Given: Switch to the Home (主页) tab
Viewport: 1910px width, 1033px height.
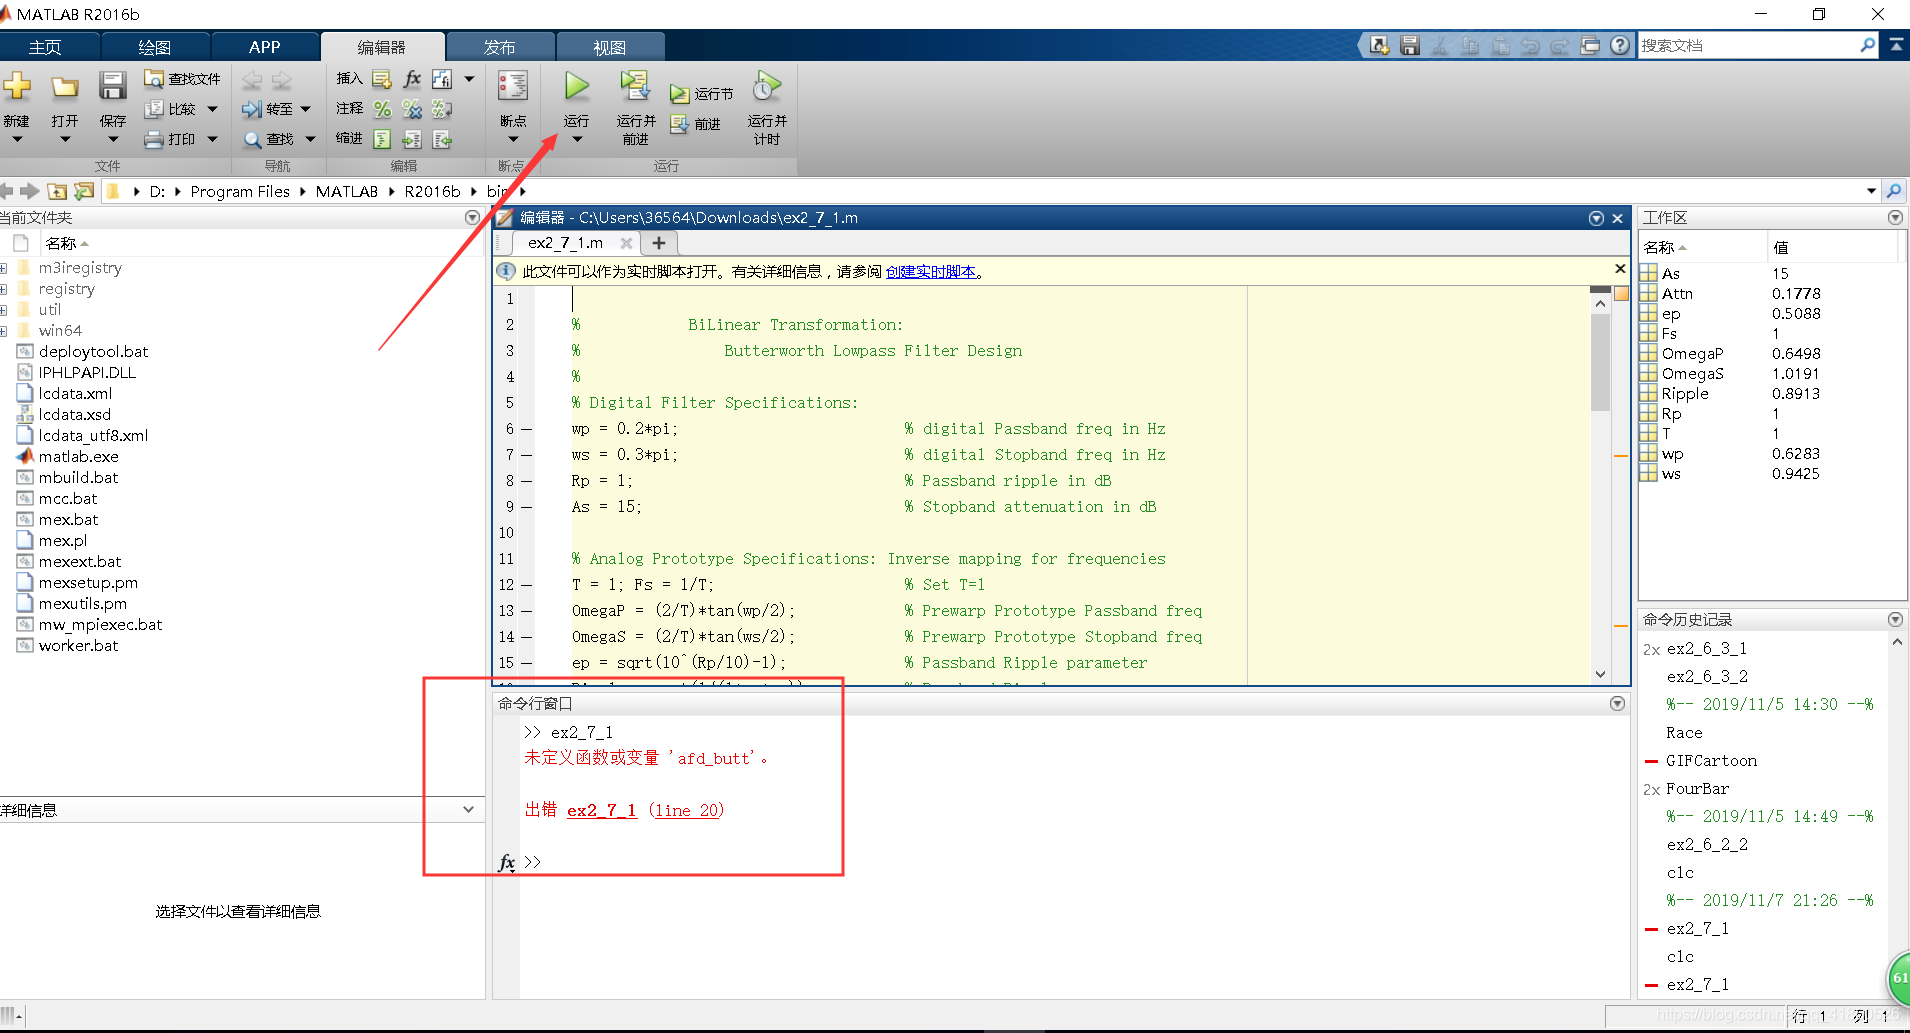Looking at the screenshot, I should coord(45,47).
